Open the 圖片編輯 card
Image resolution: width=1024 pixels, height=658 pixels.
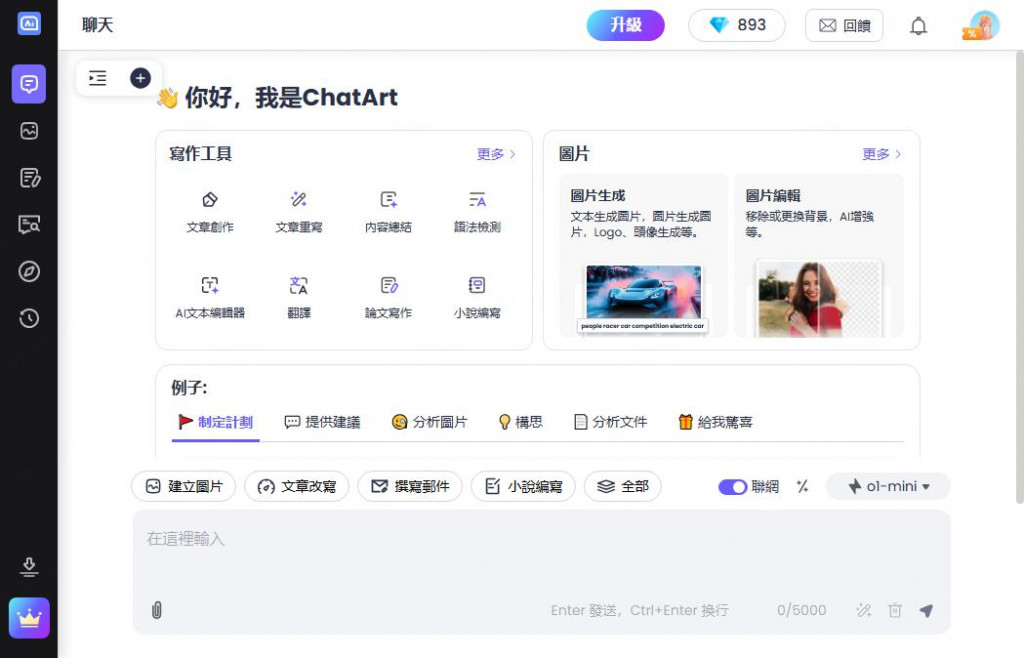pyautogui.click(x=819, y=256)
